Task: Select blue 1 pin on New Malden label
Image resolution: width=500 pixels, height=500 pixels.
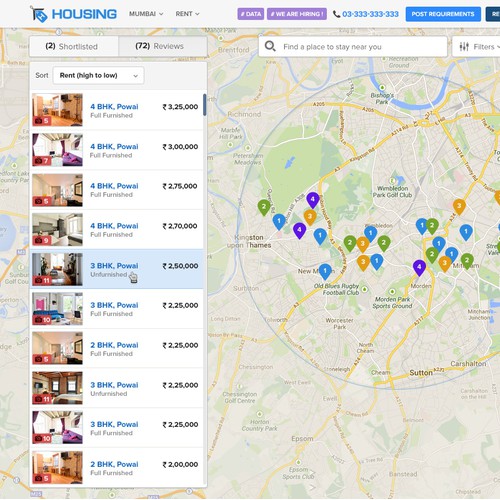Action: coord(325,272)
